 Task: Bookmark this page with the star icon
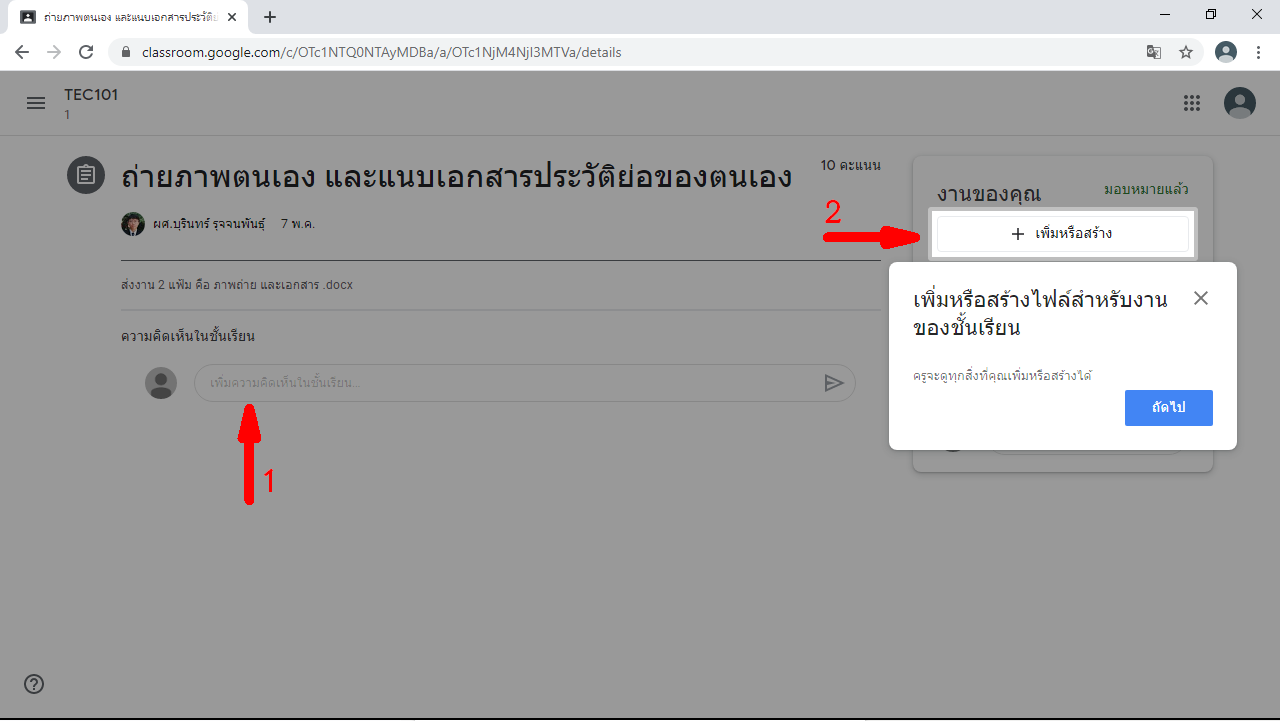[x=1186, y=52]
